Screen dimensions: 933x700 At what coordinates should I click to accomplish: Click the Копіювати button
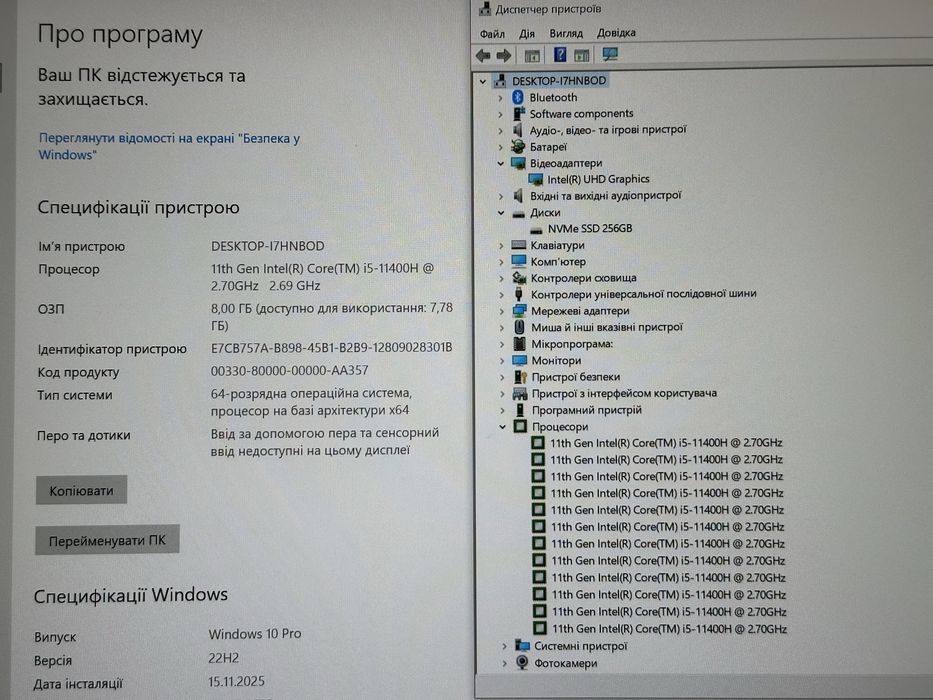click(x=81, y=490)
